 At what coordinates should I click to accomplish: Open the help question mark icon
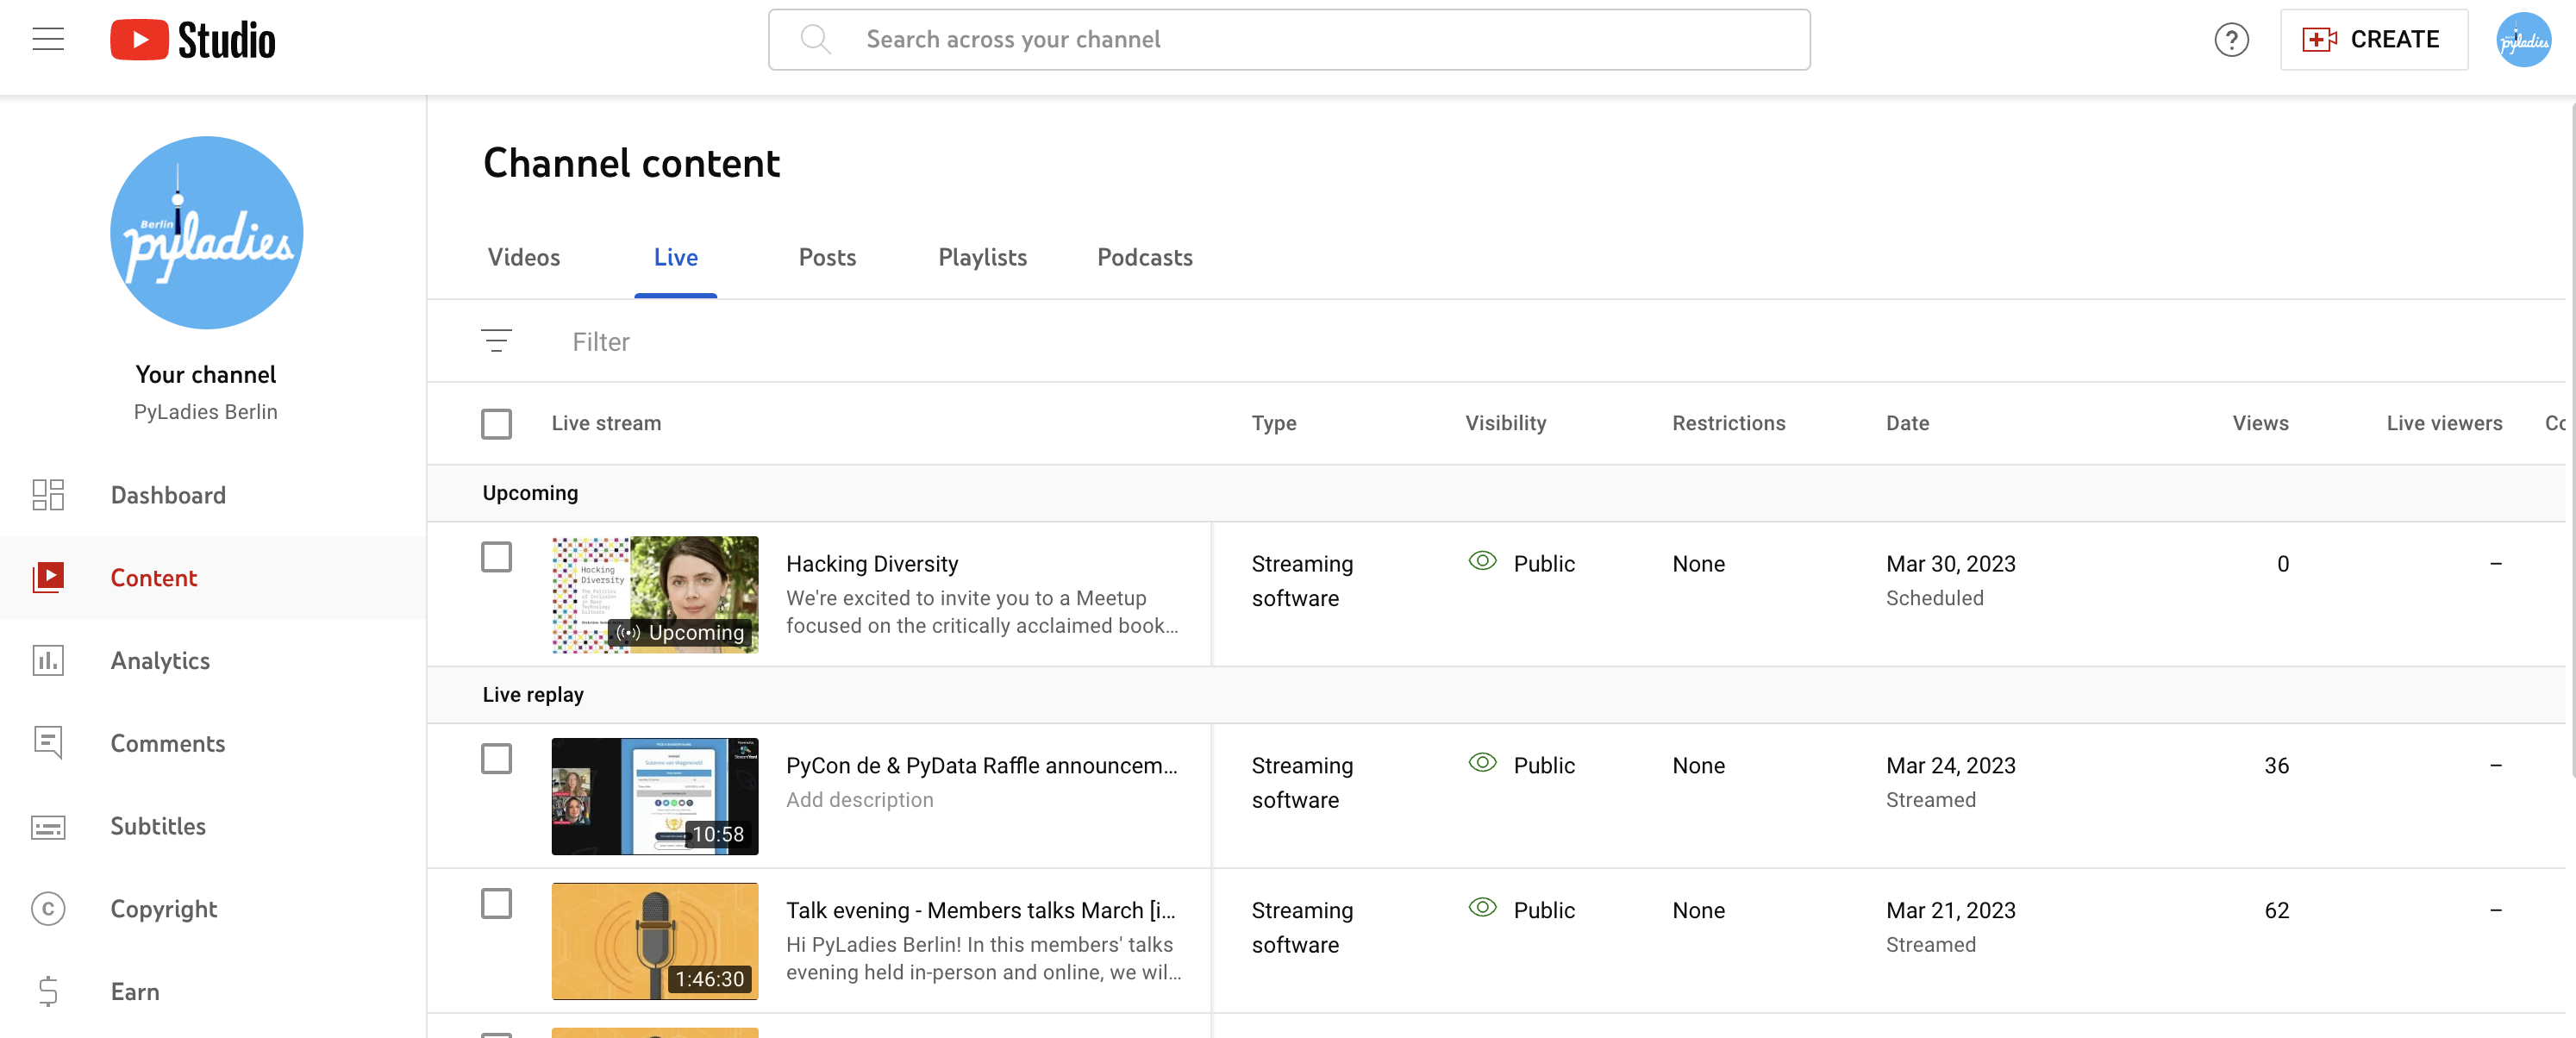click(2231, 40)
